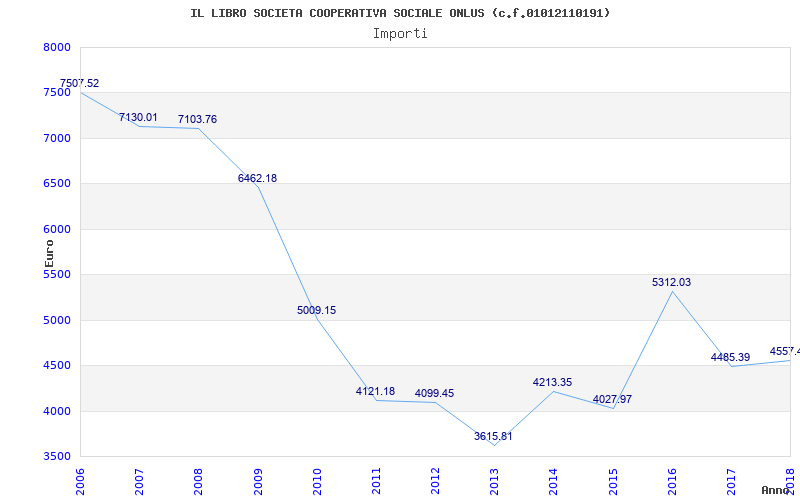800x500 pixels.
Task: Click the 2007 x-axis label
Action: [139, 482]
